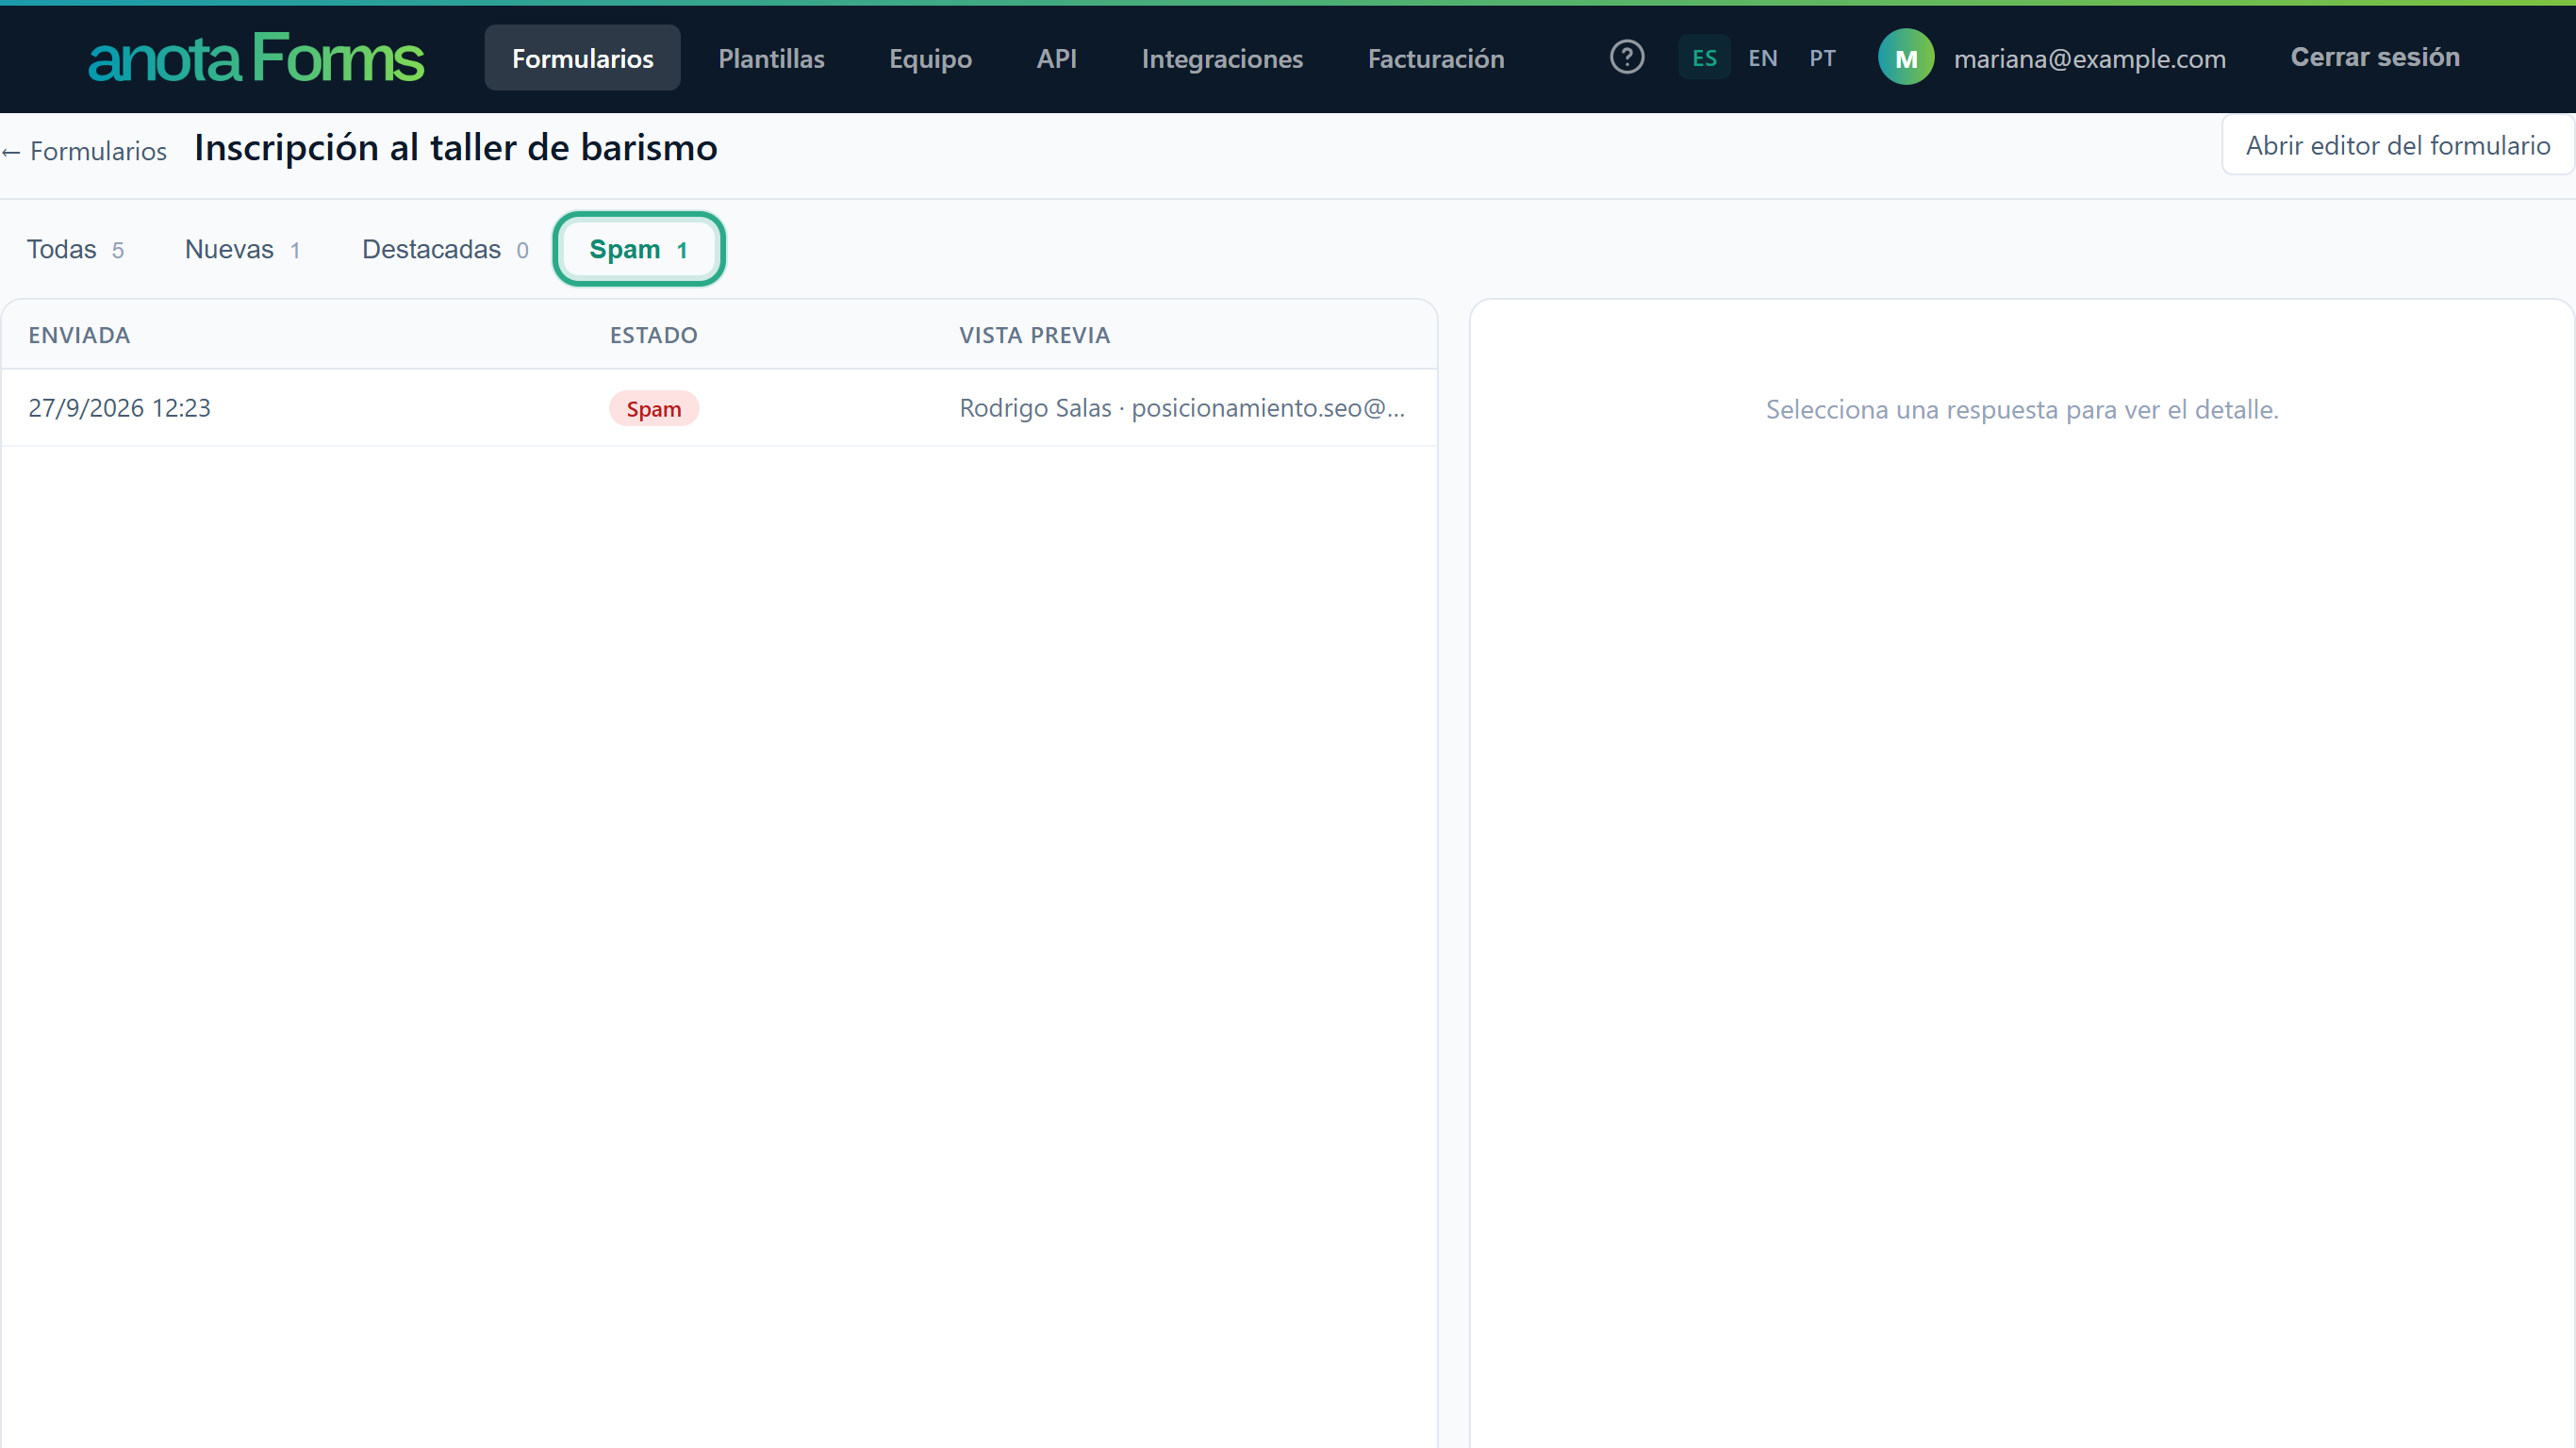Go back via the ← Formularios link
2576x1448 pixels.
tap(84, 151)
